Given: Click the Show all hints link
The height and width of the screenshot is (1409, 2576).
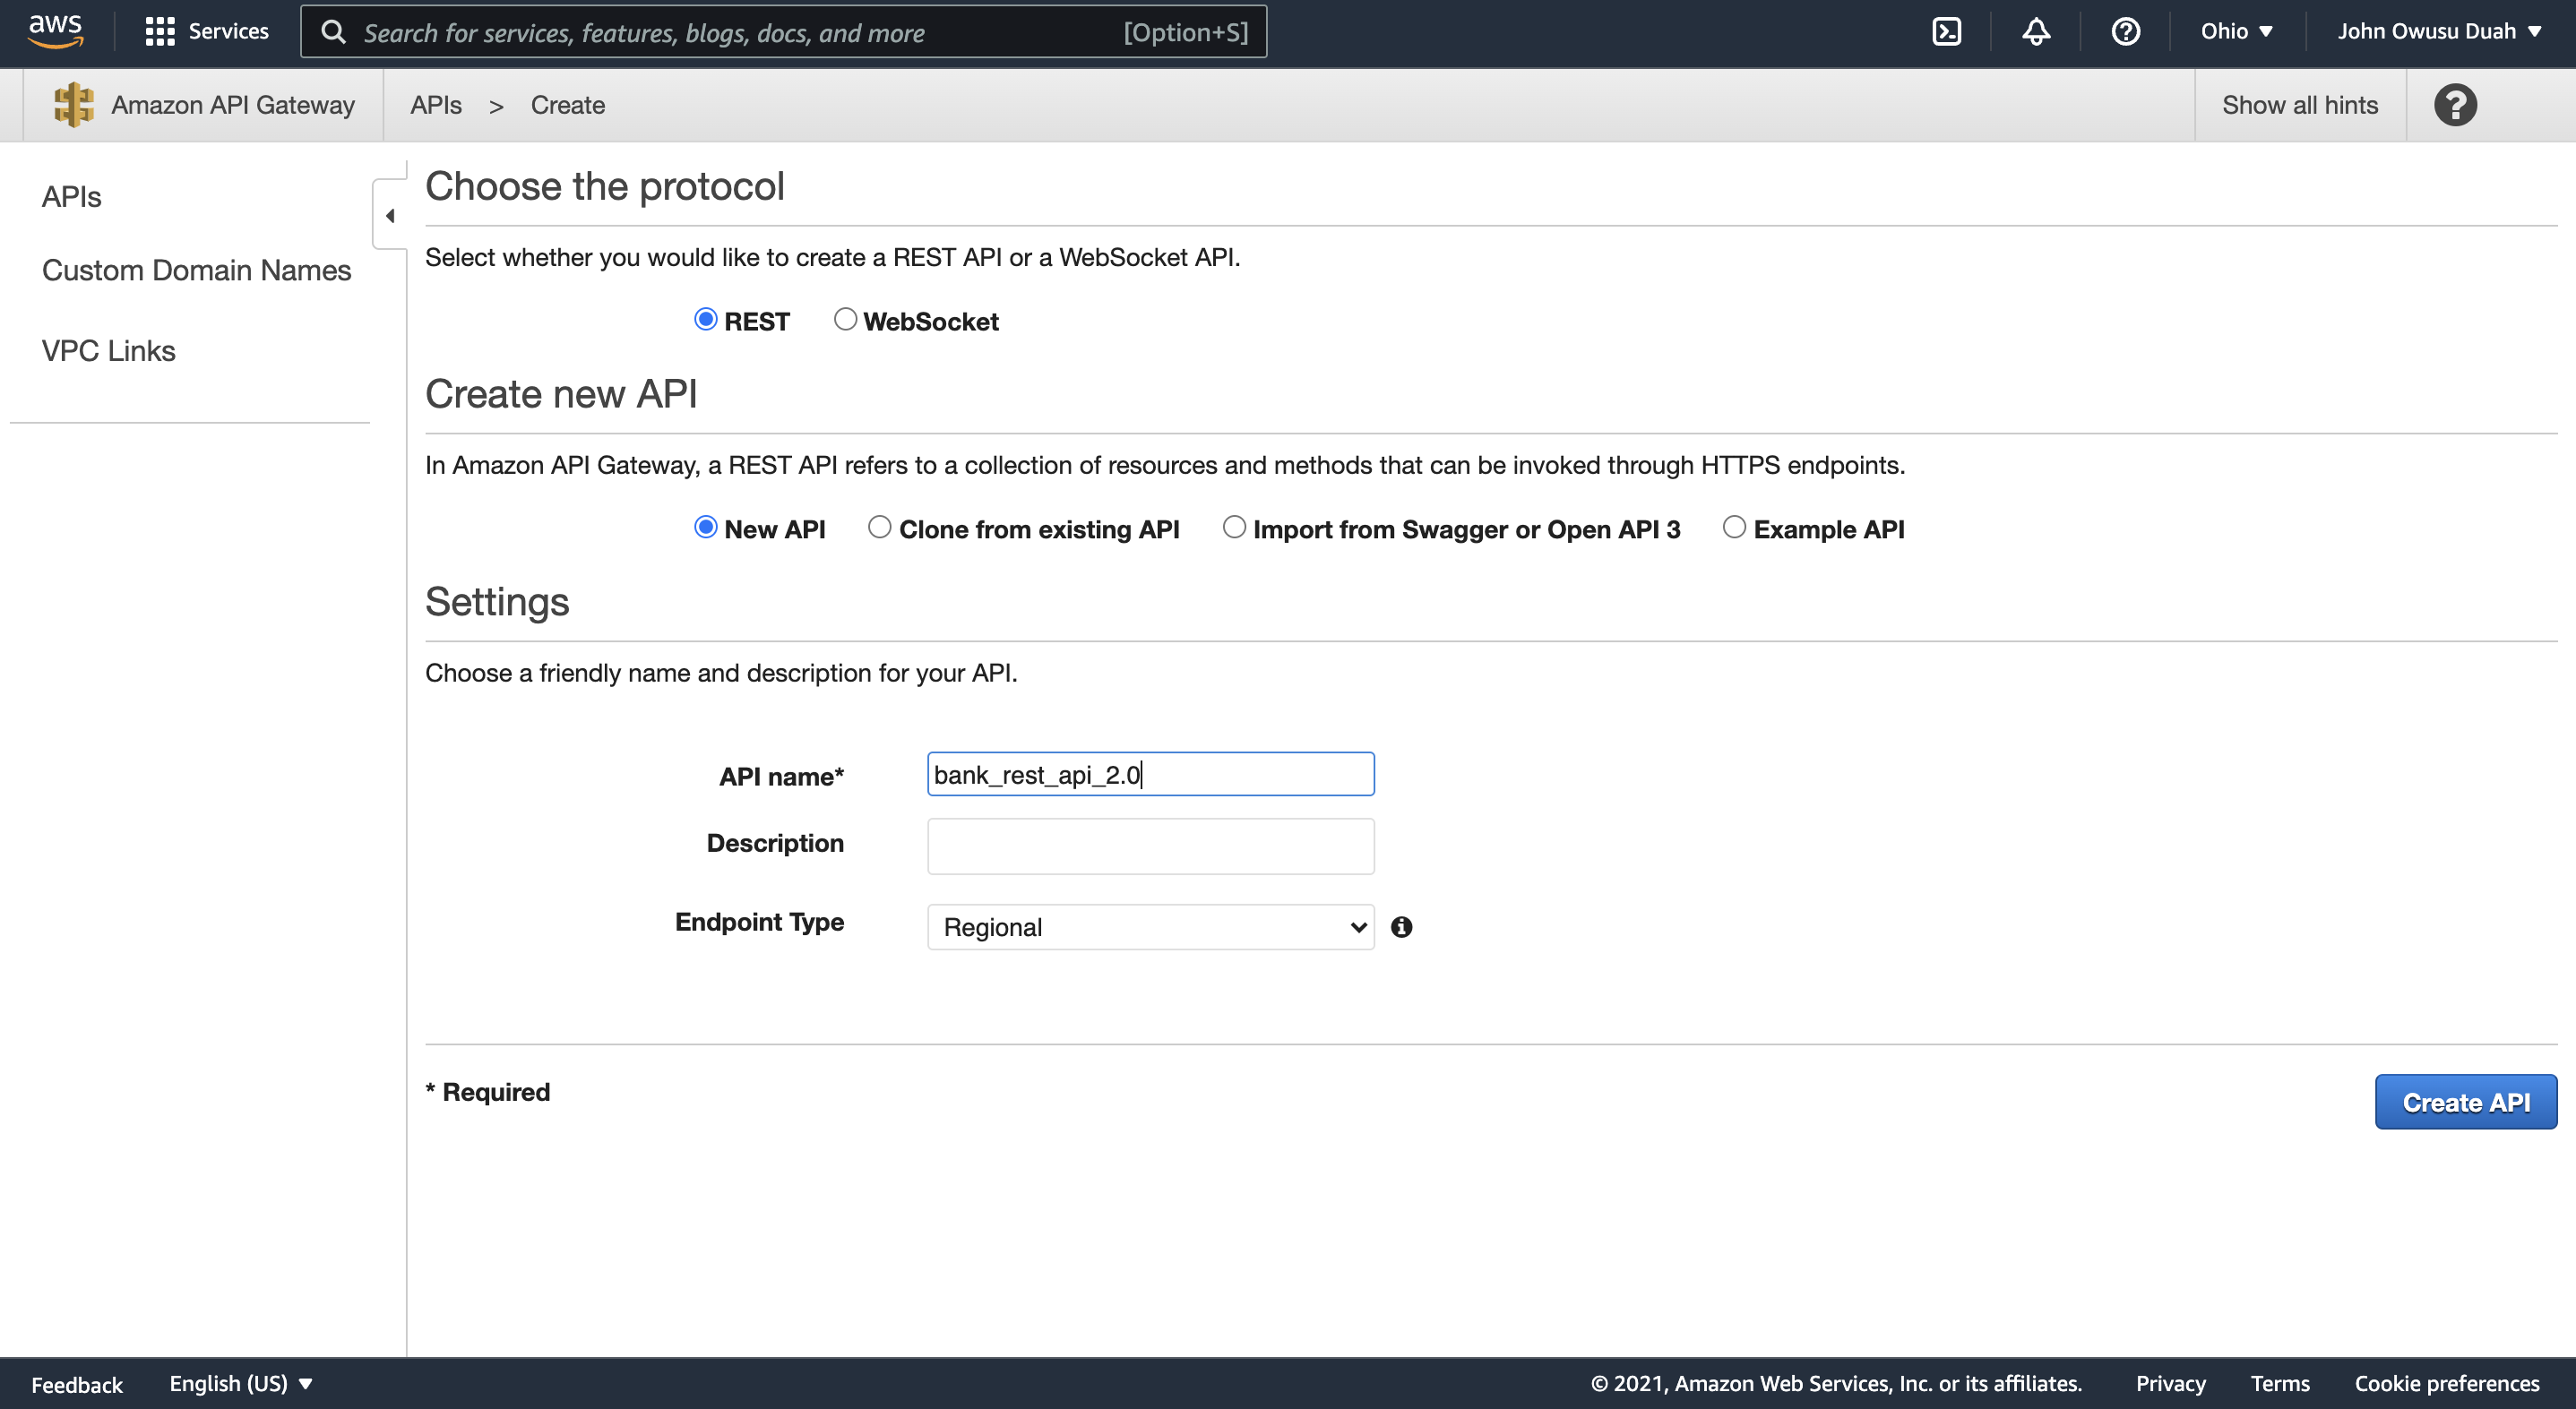Looking at the screenshot, I should click(2299, 104).
